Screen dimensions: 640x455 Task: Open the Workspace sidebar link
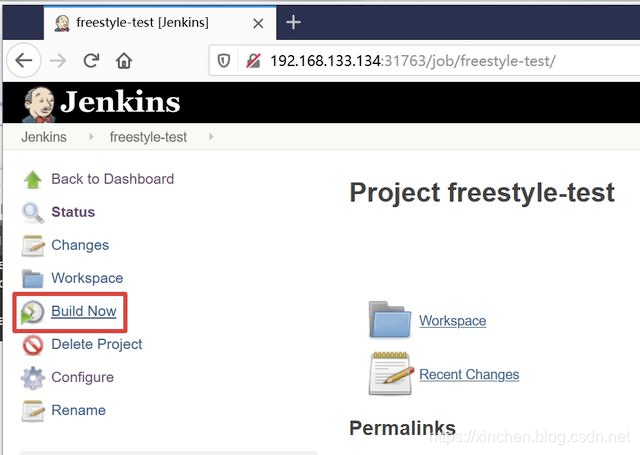click(x=87, y=278)
